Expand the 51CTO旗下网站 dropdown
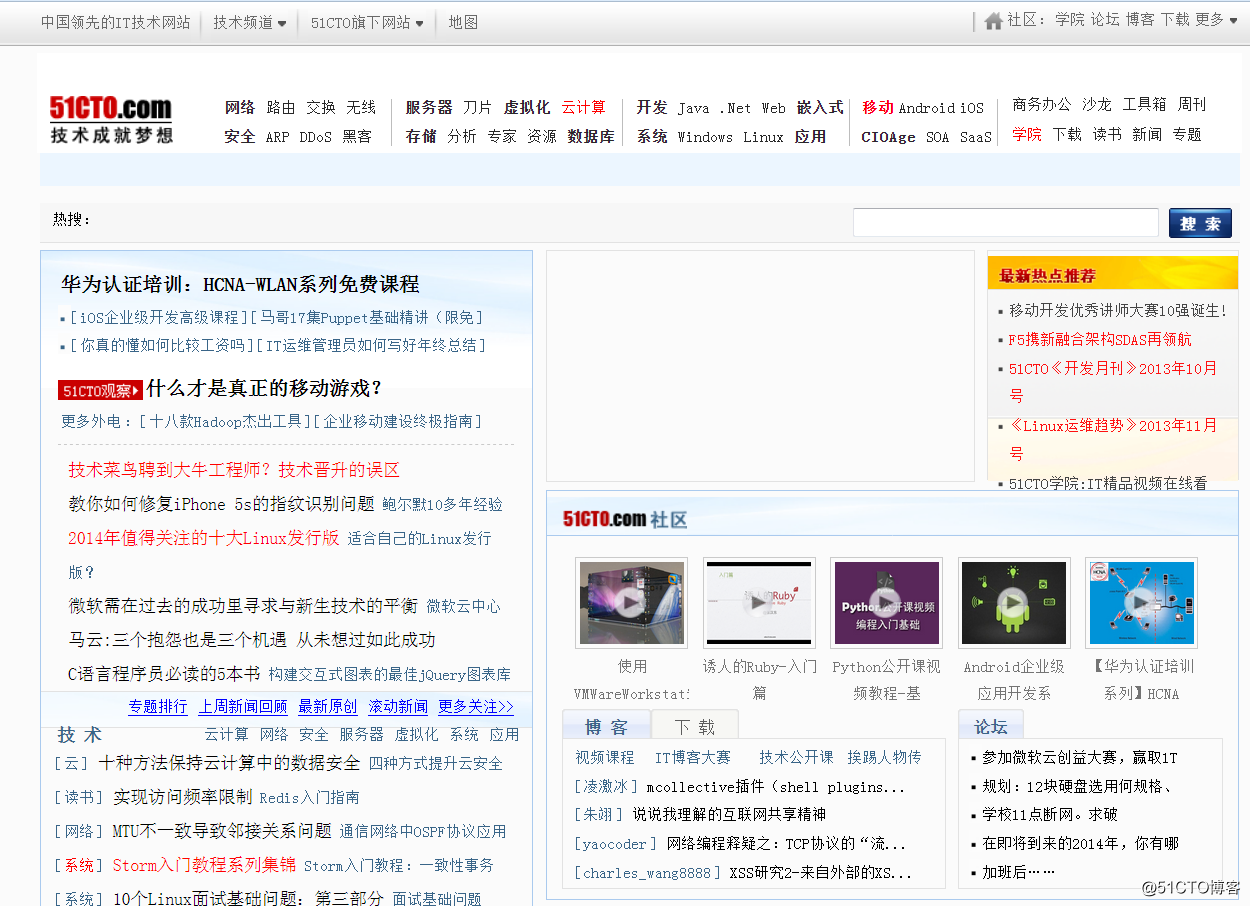The width and height of the screenshot is (1250, 906). point(366,22)
